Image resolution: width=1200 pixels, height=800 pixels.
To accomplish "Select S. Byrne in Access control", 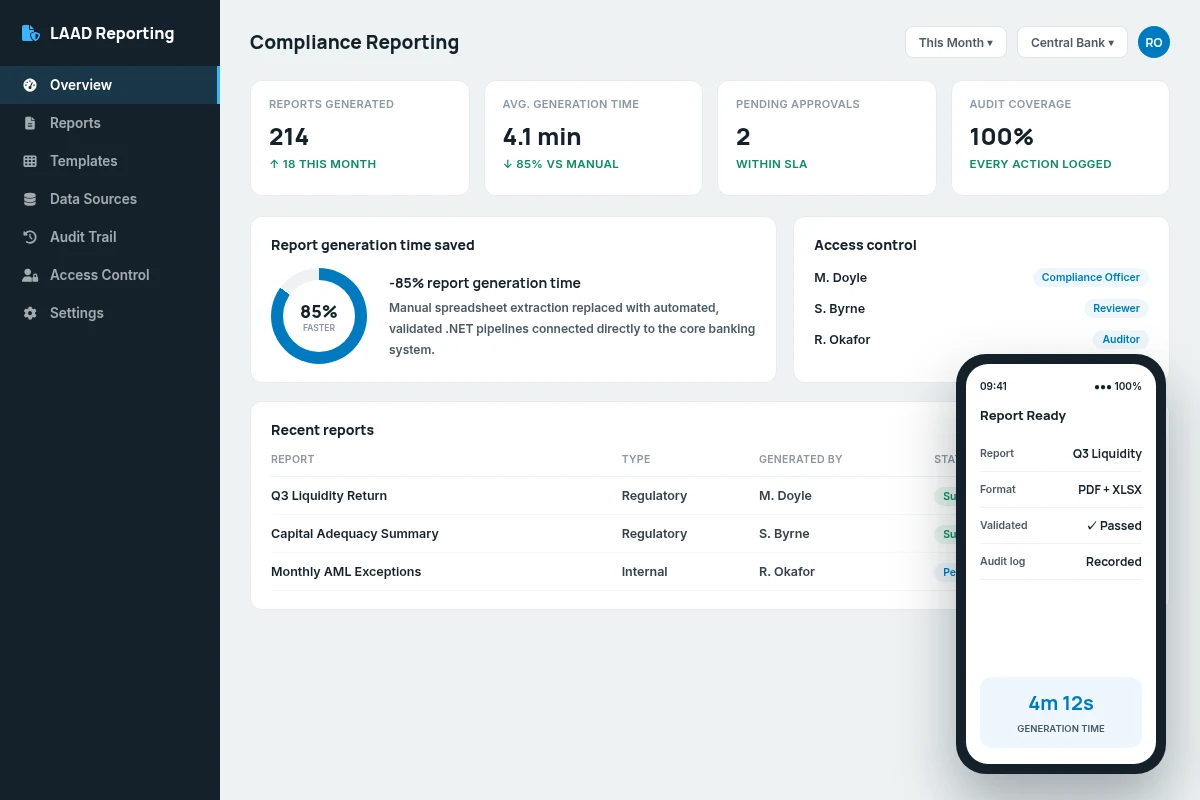I will point(839,309).
